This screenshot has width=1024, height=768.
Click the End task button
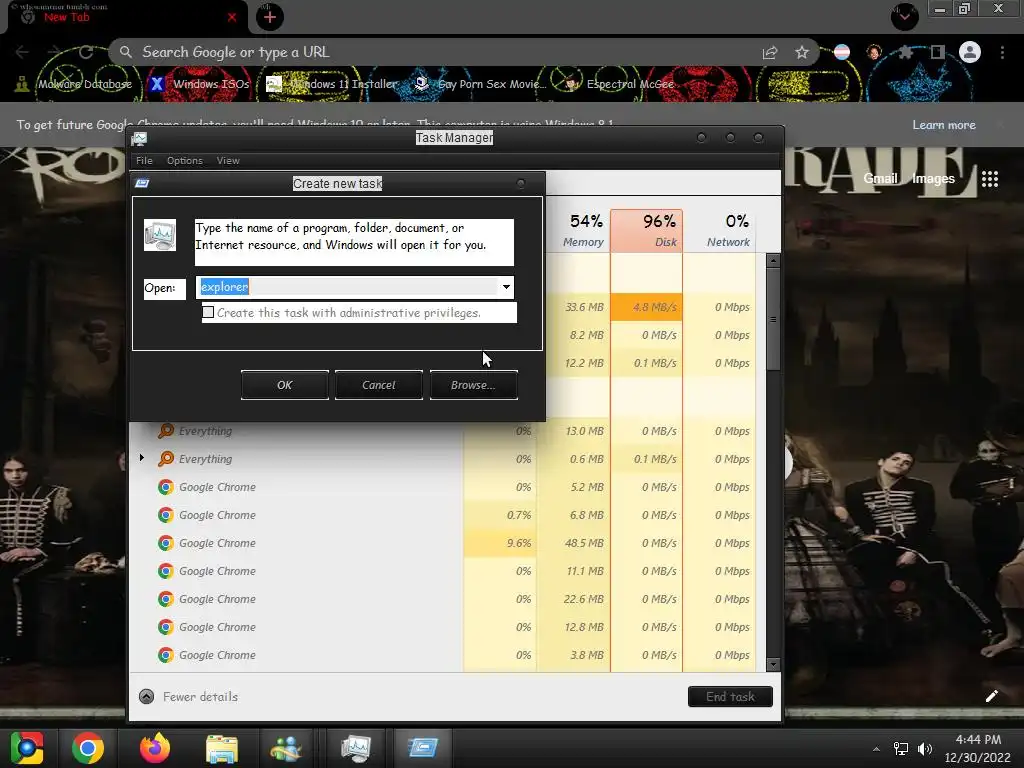coord(730,697)
